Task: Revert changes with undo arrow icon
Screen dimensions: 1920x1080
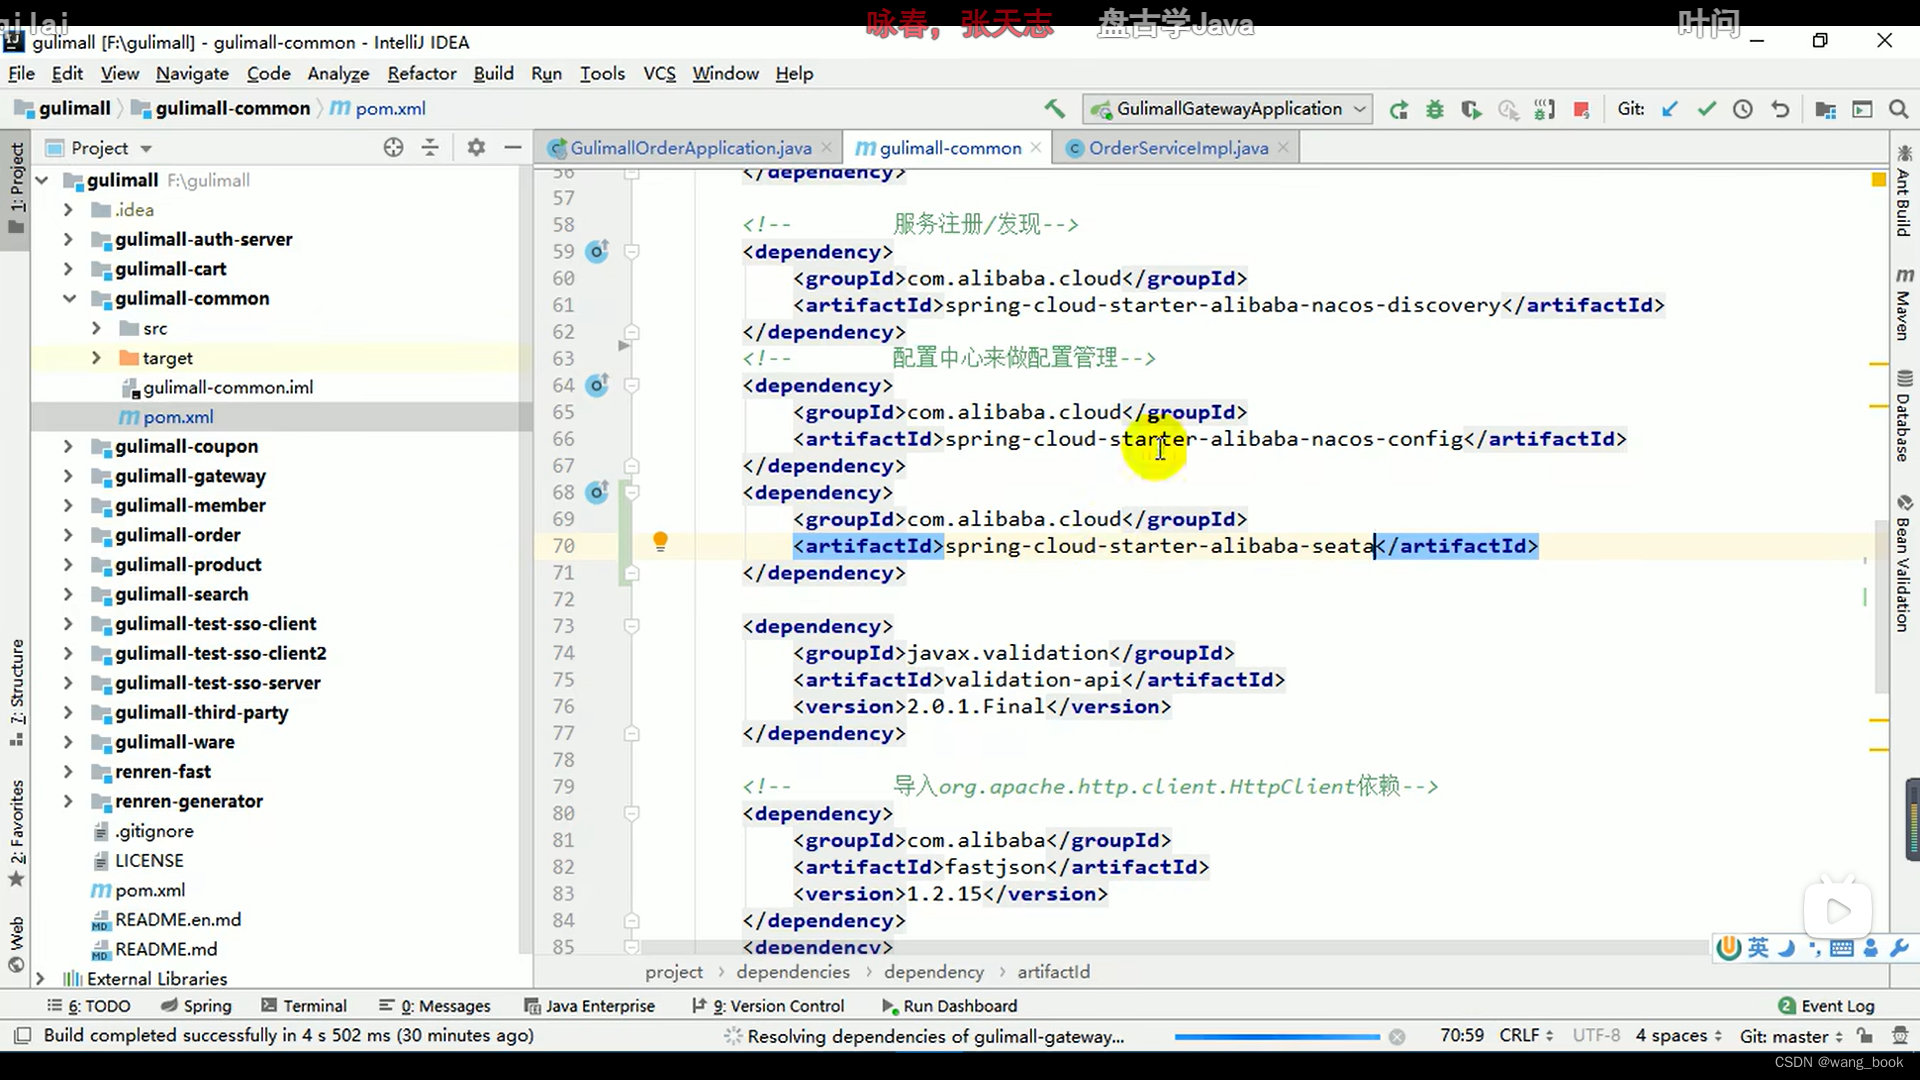Action: pyautogui.click(x=1780, y=109)
